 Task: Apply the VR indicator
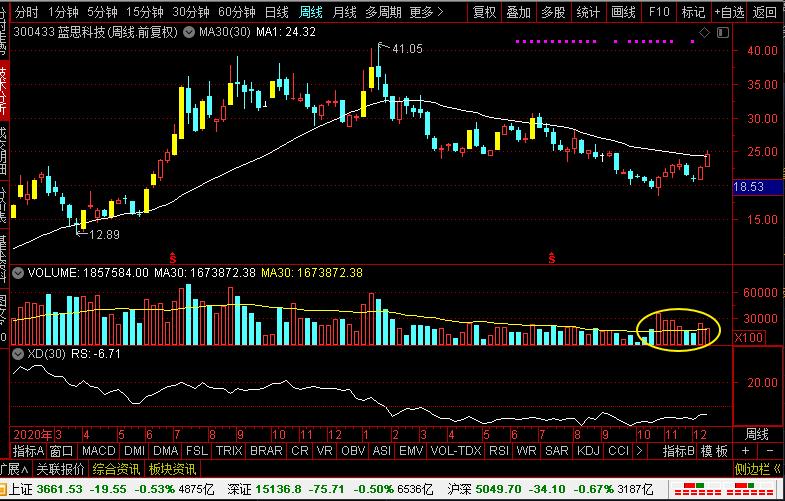point(325,451)
